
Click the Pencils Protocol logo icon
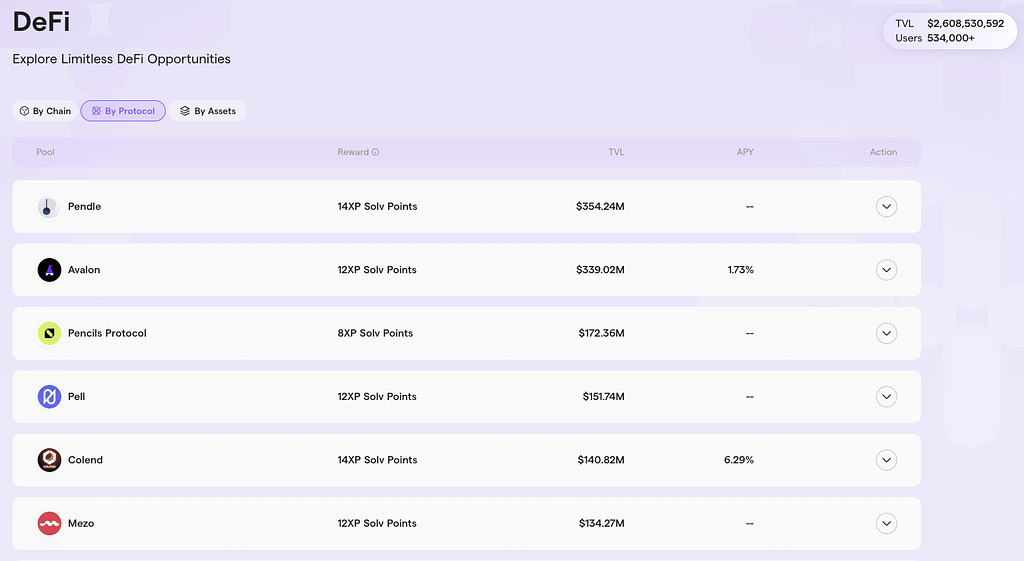point(49,333)
